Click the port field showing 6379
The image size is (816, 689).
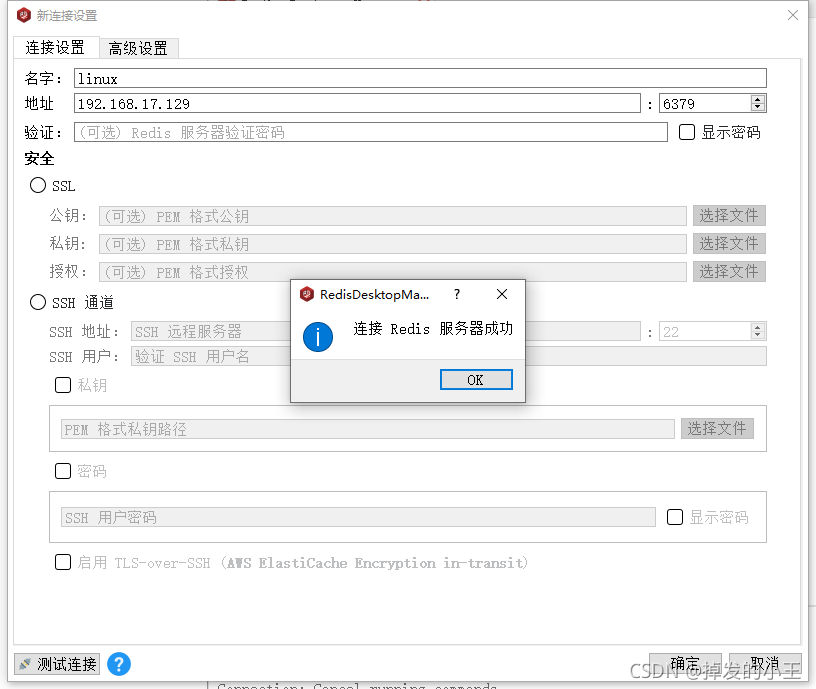tap(705, 103)
